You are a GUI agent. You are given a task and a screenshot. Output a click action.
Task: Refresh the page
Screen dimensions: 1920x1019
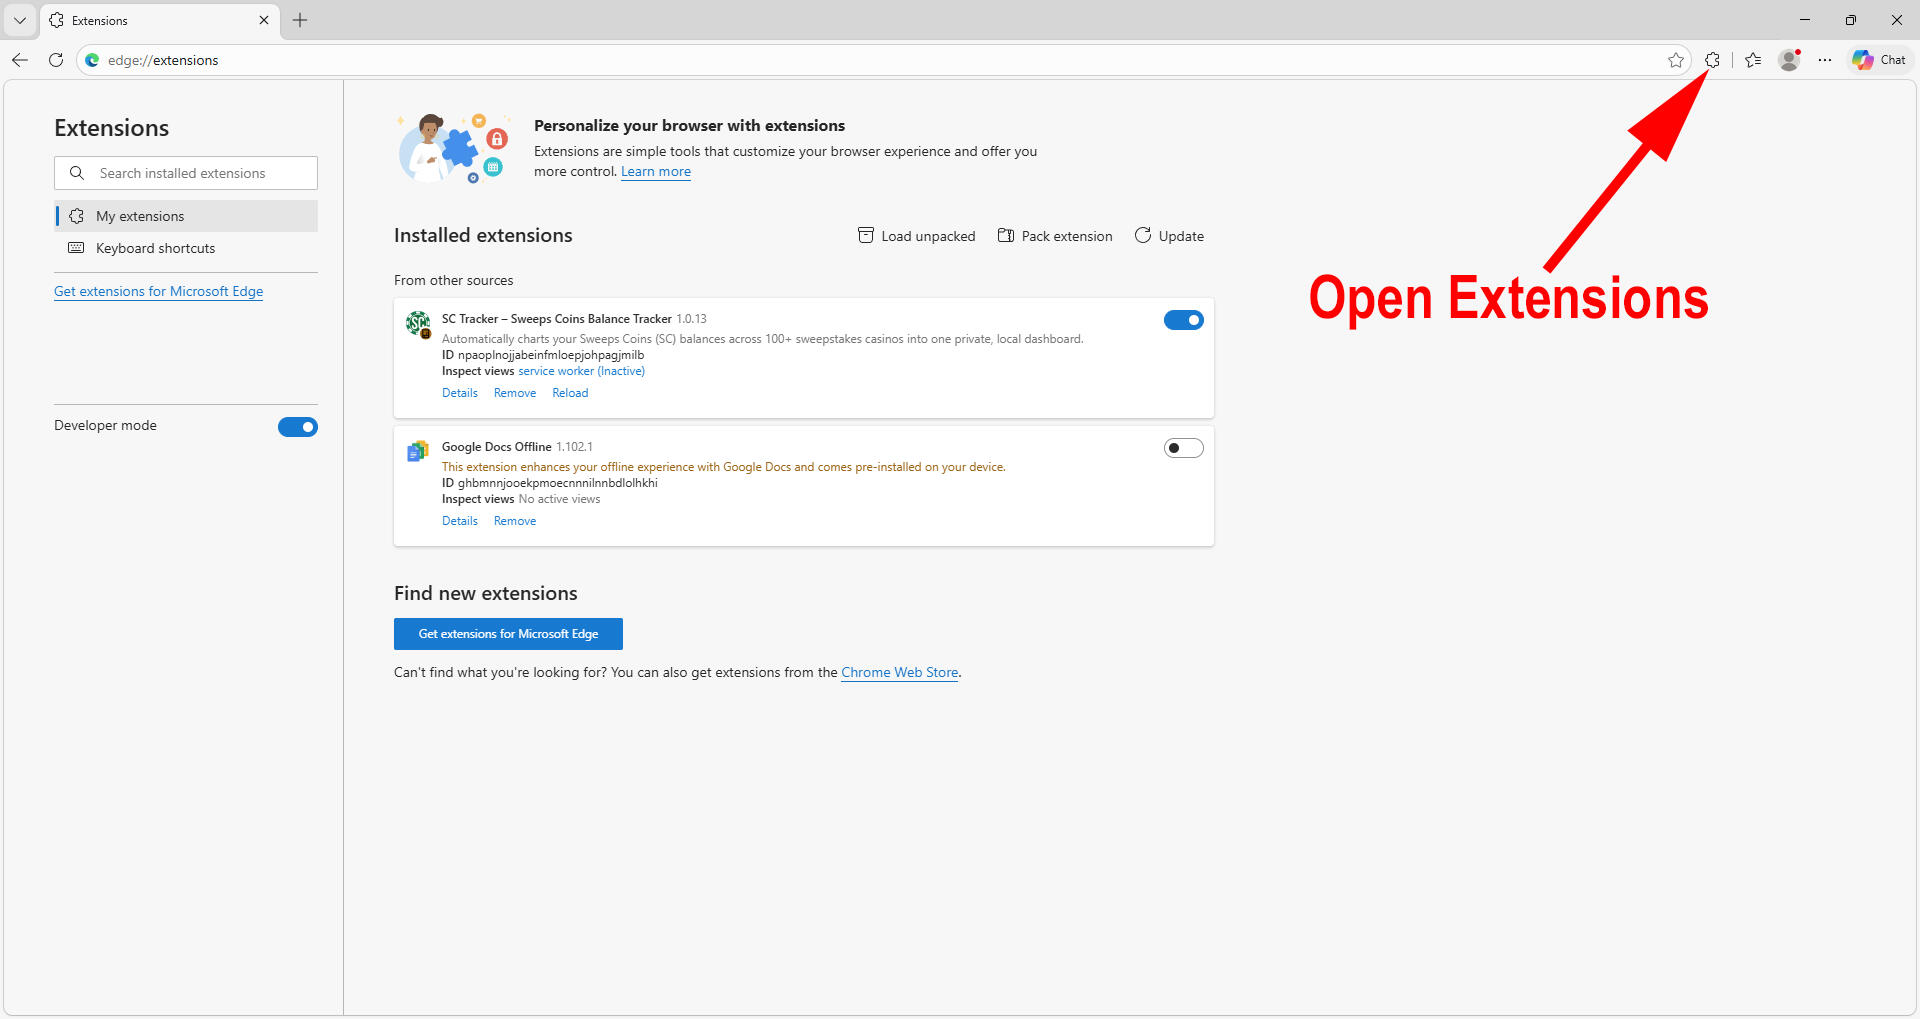pyautogui.click(x=56, y=60)
